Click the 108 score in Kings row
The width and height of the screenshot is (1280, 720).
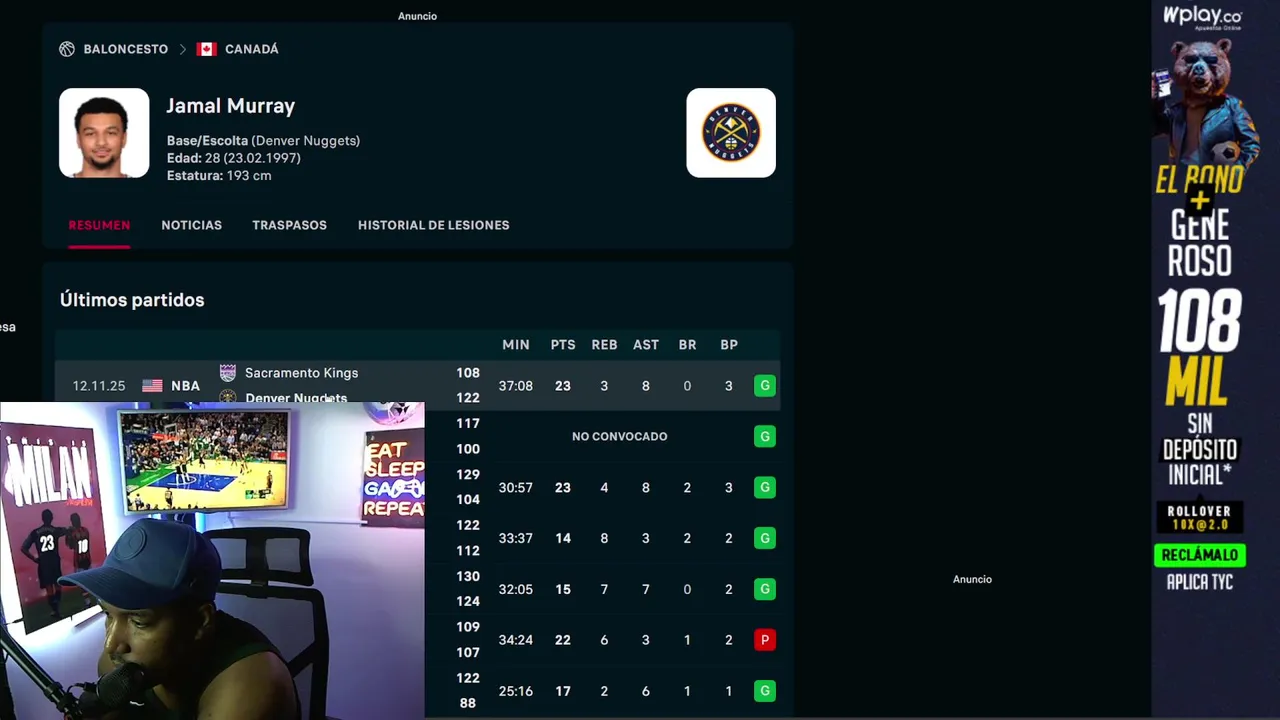tap(468, 373)
